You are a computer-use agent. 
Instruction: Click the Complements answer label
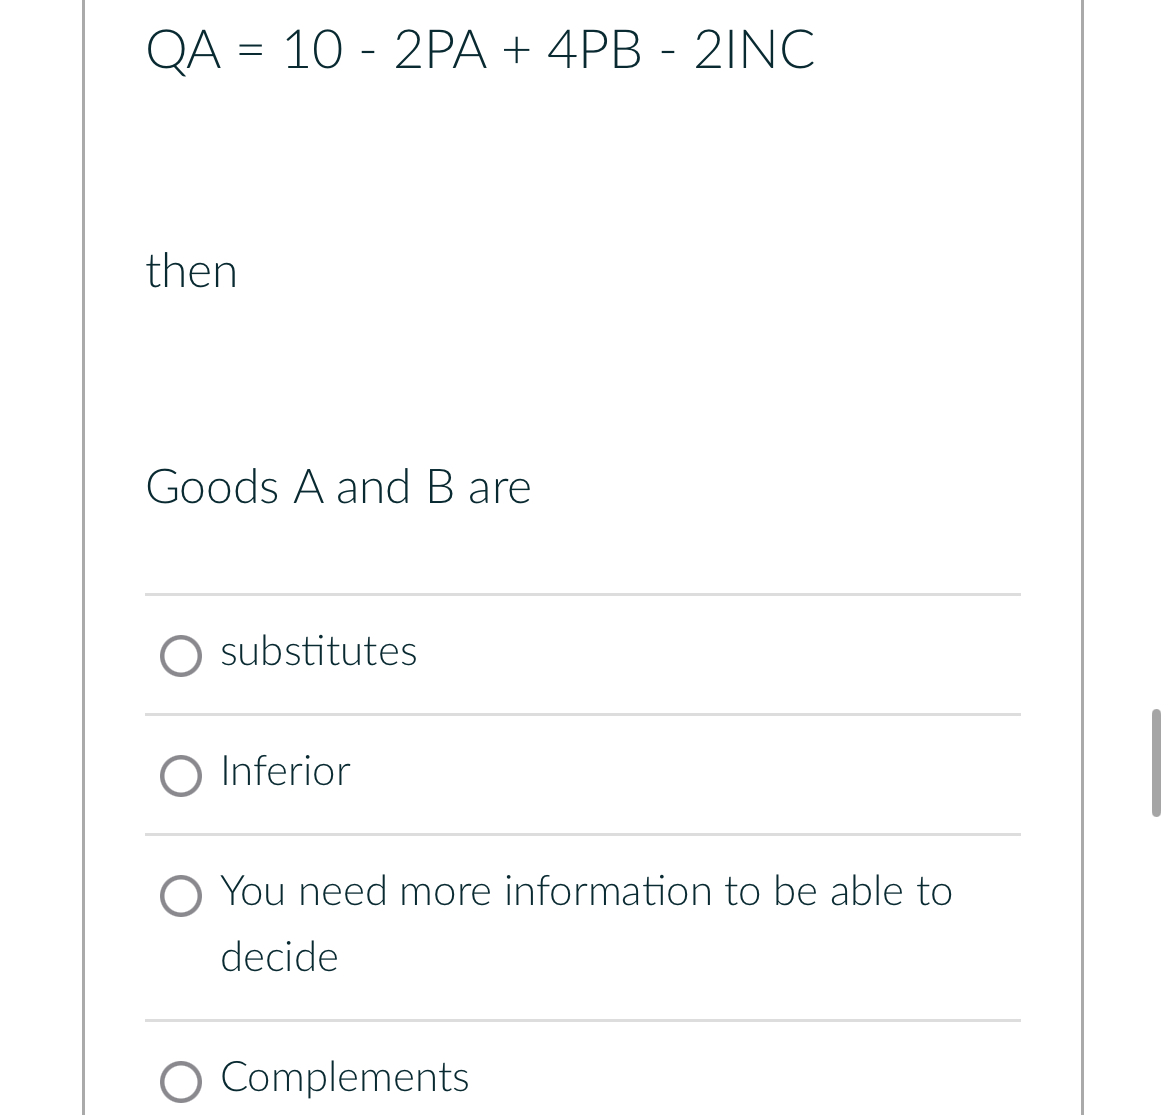(x=344, y=1079)
